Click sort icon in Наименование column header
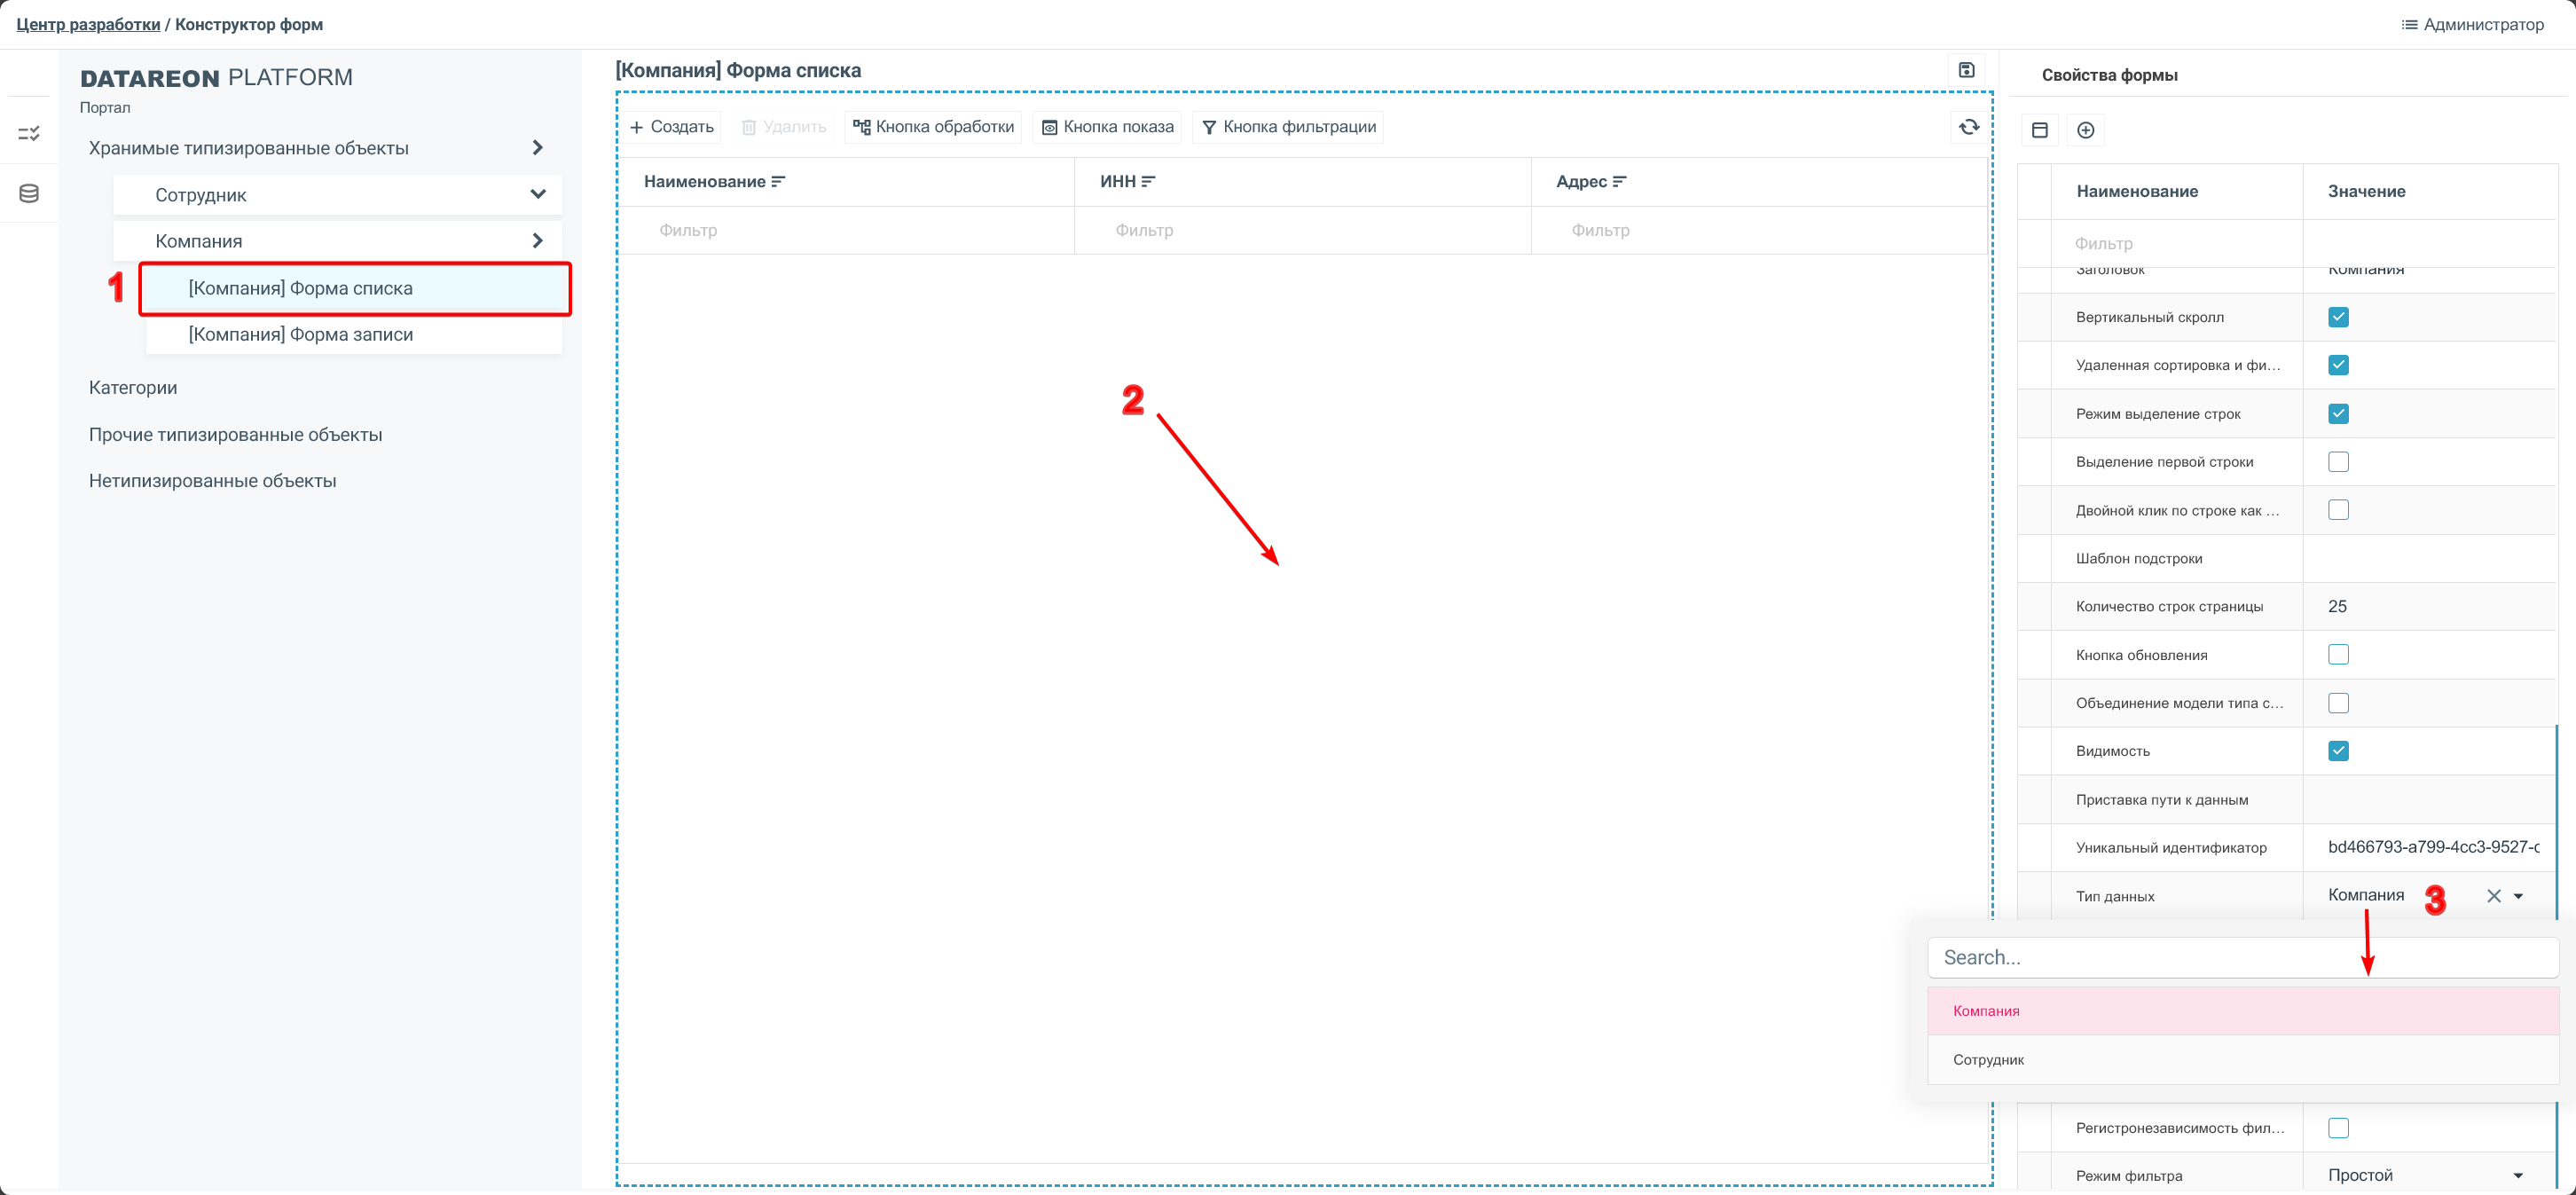 [778, 182]
